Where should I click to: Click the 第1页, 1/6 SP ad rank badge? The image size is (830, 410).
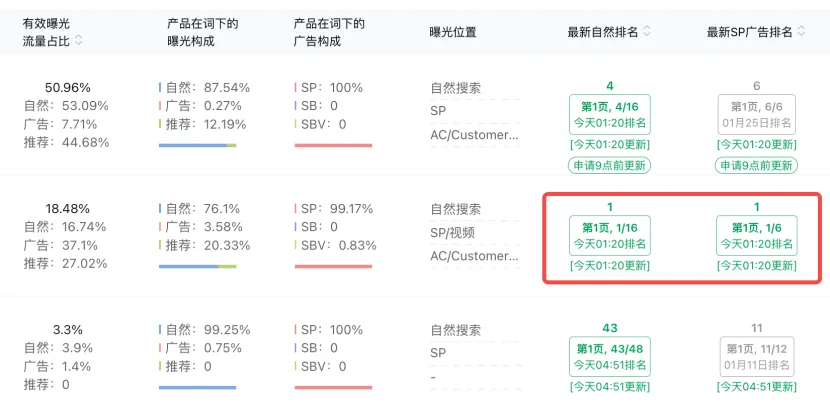tap(756, 236)
